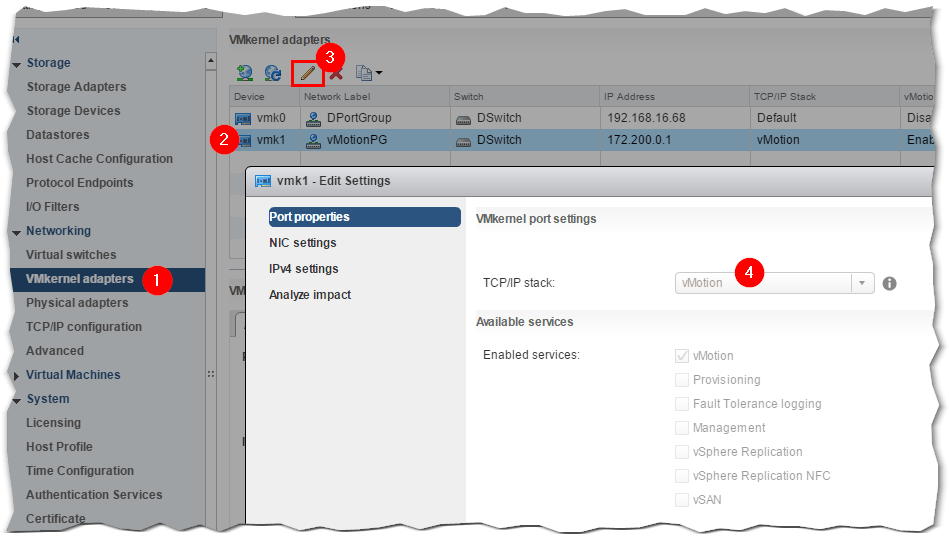Viewport: 949px width, 542px height.
Task: Toggle the Fault Tolerance logging checkbox
Action: click(x=682, y=403)
